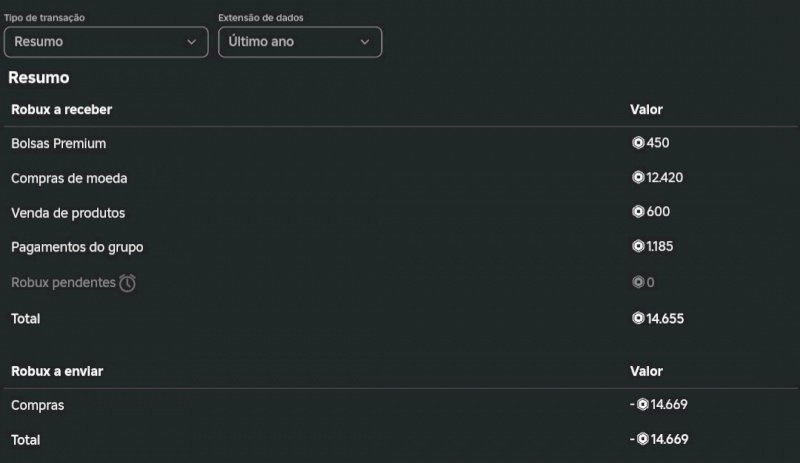800x463 pixels.
Task: Click the chevron on the Resumo dropdown
Action: [x=192, y=42]
